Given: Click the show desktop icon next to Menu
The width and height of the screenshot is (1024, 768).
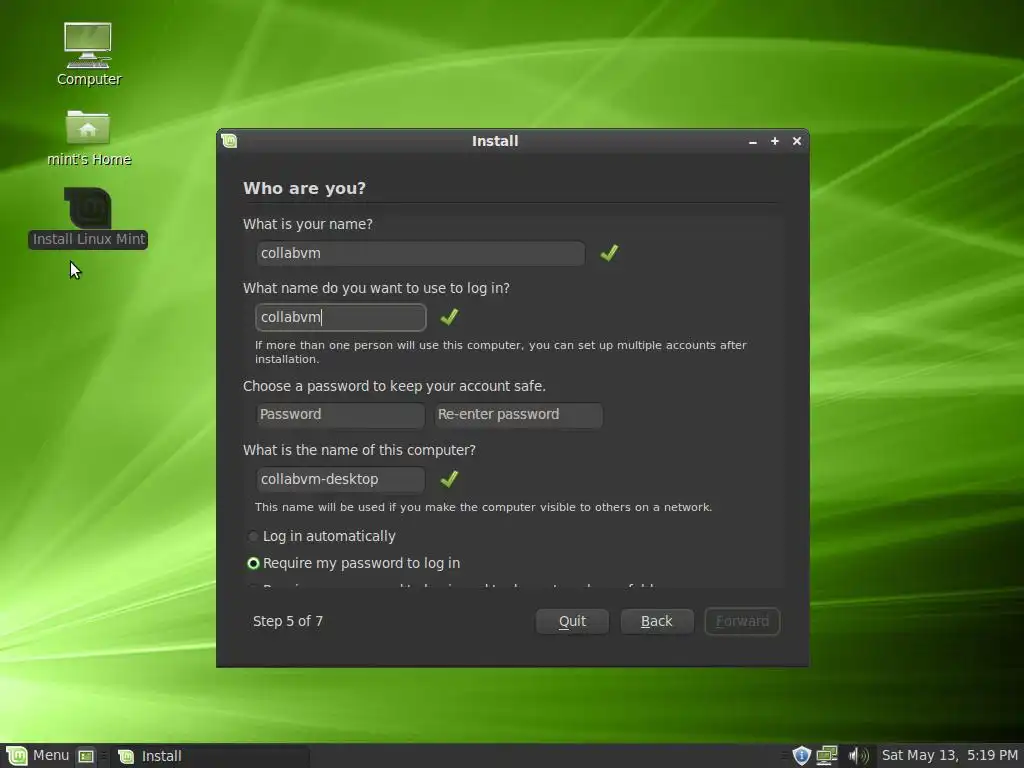Looking at the screenshot, I should [x=86, y=756].
